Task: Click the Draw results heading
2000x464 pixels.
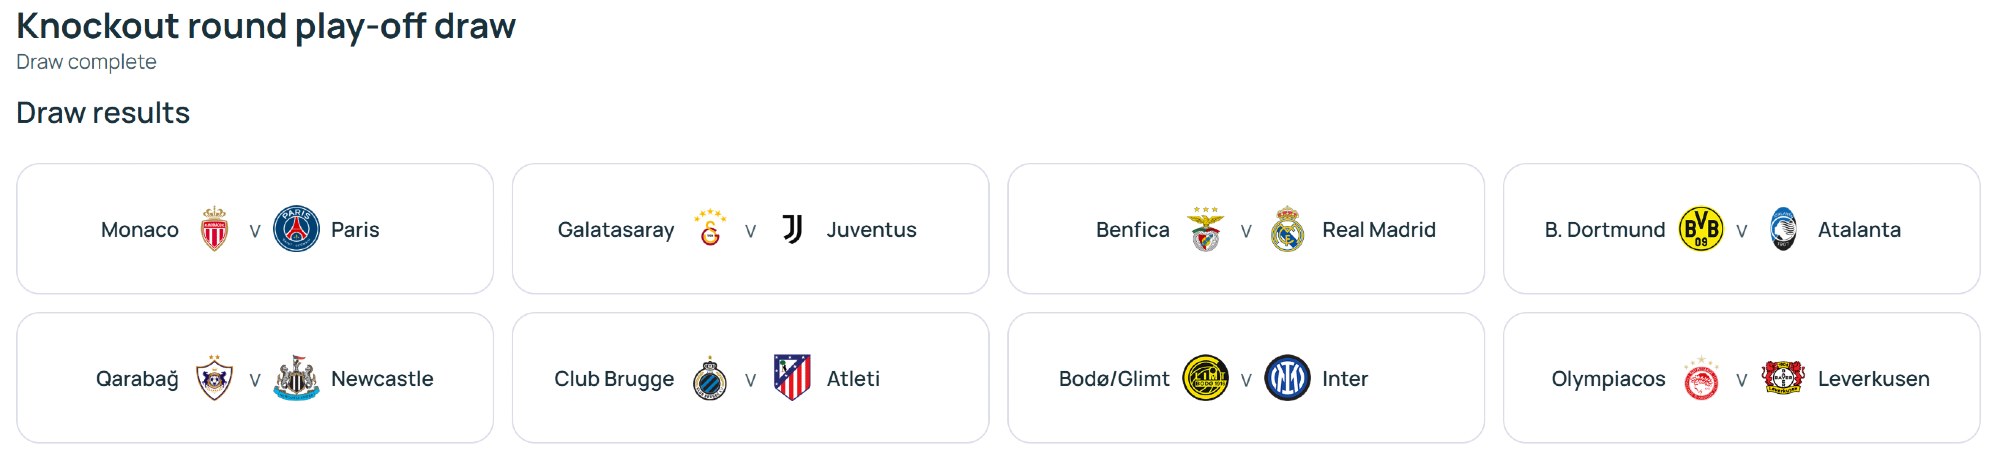Action: point(103,113)
